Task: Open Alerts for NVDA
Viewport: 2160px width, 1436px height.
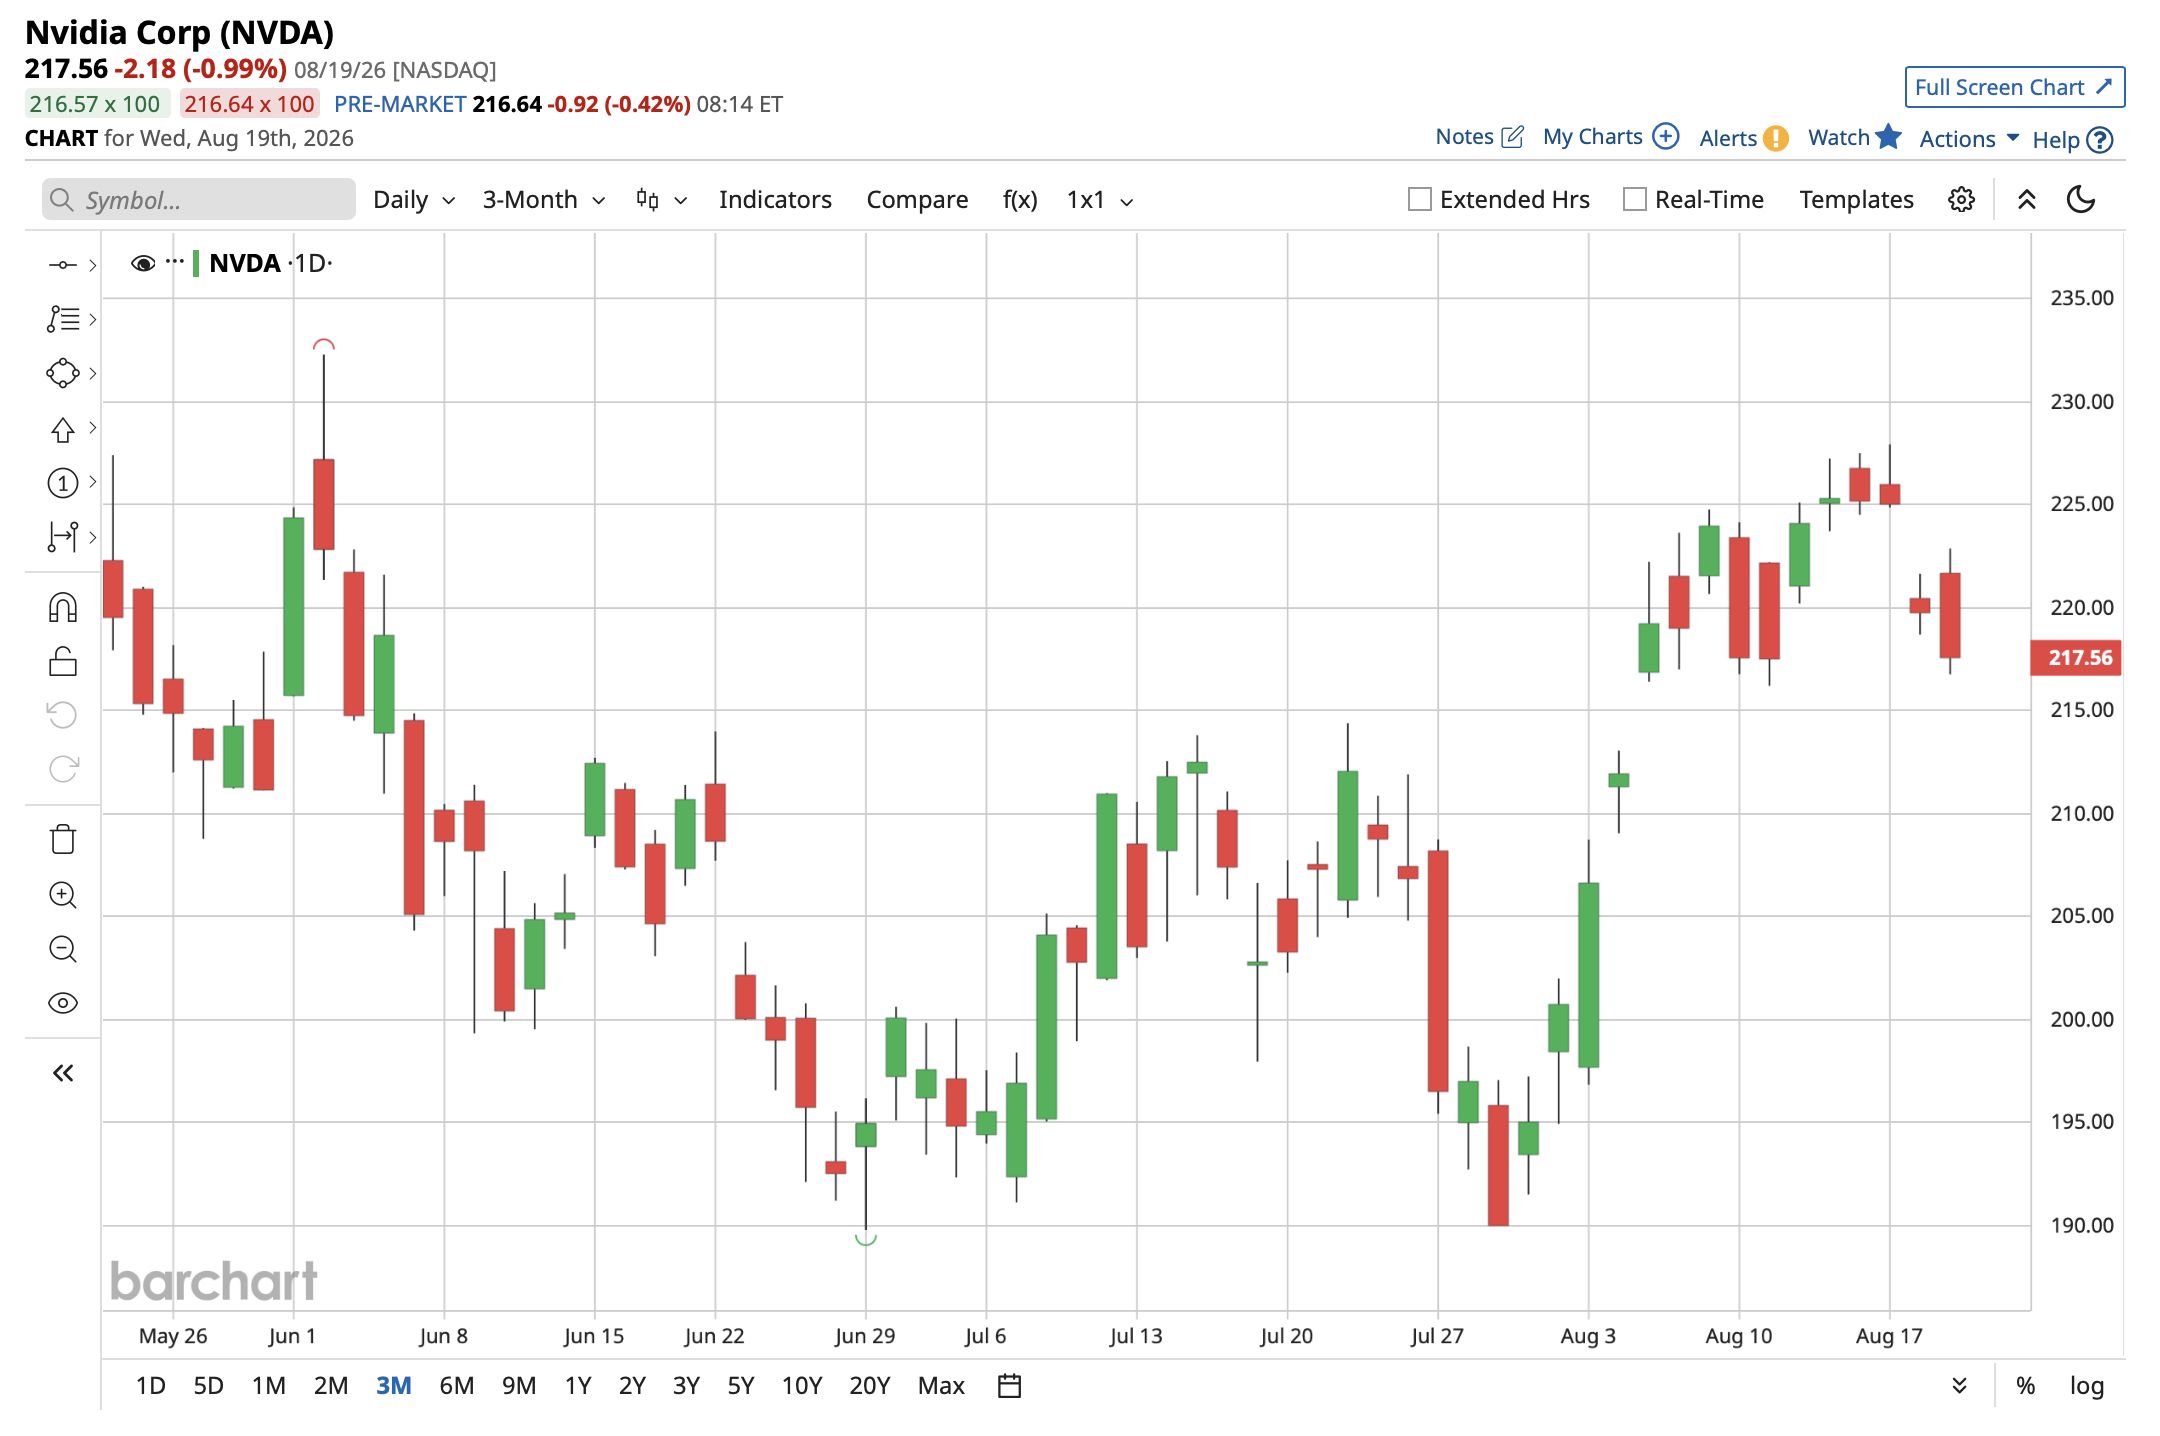Action: 1743,138
